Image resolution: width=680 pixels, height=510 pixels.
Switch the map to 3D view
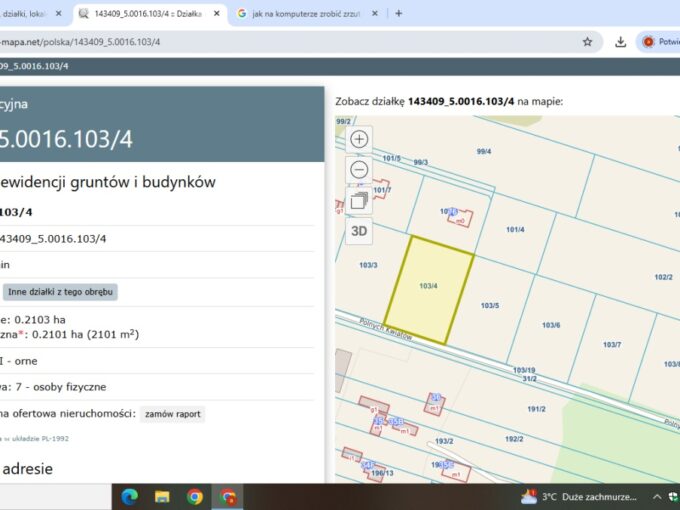click(x=359, y=231)
